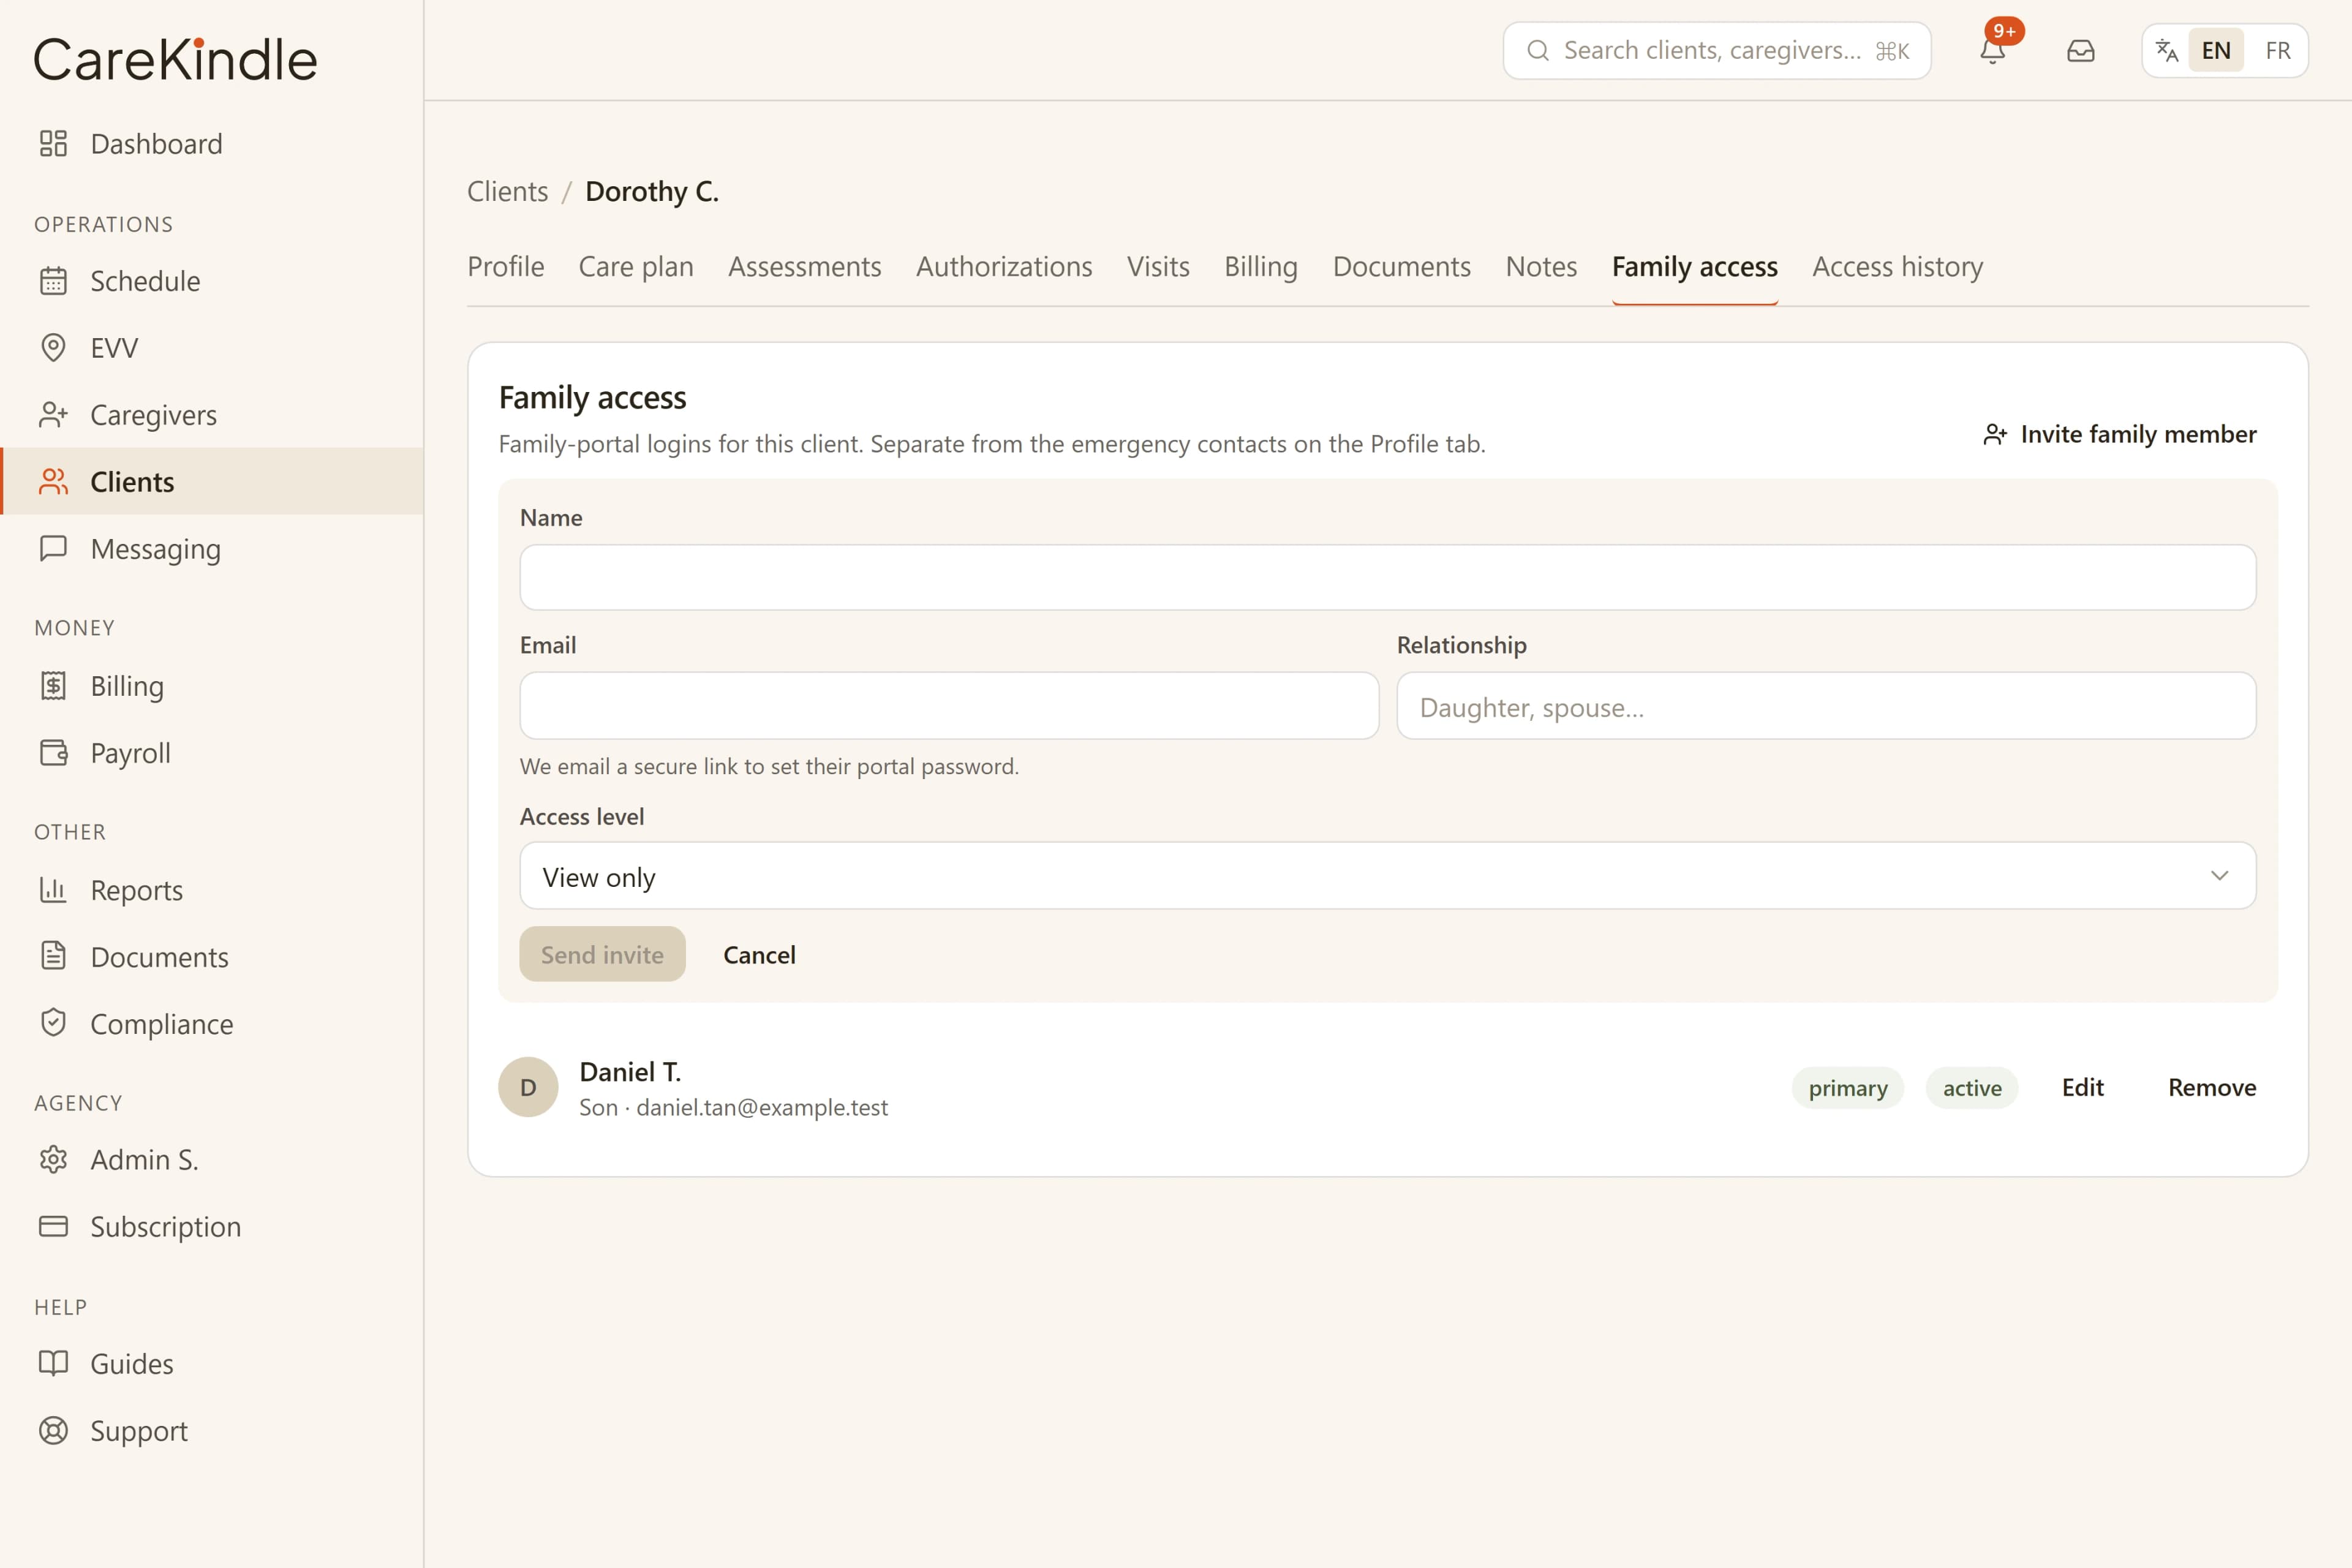Click the Dashboard grid icon
The width and height of the screenshot is (2352, 1568).
(x=53, y=144)
